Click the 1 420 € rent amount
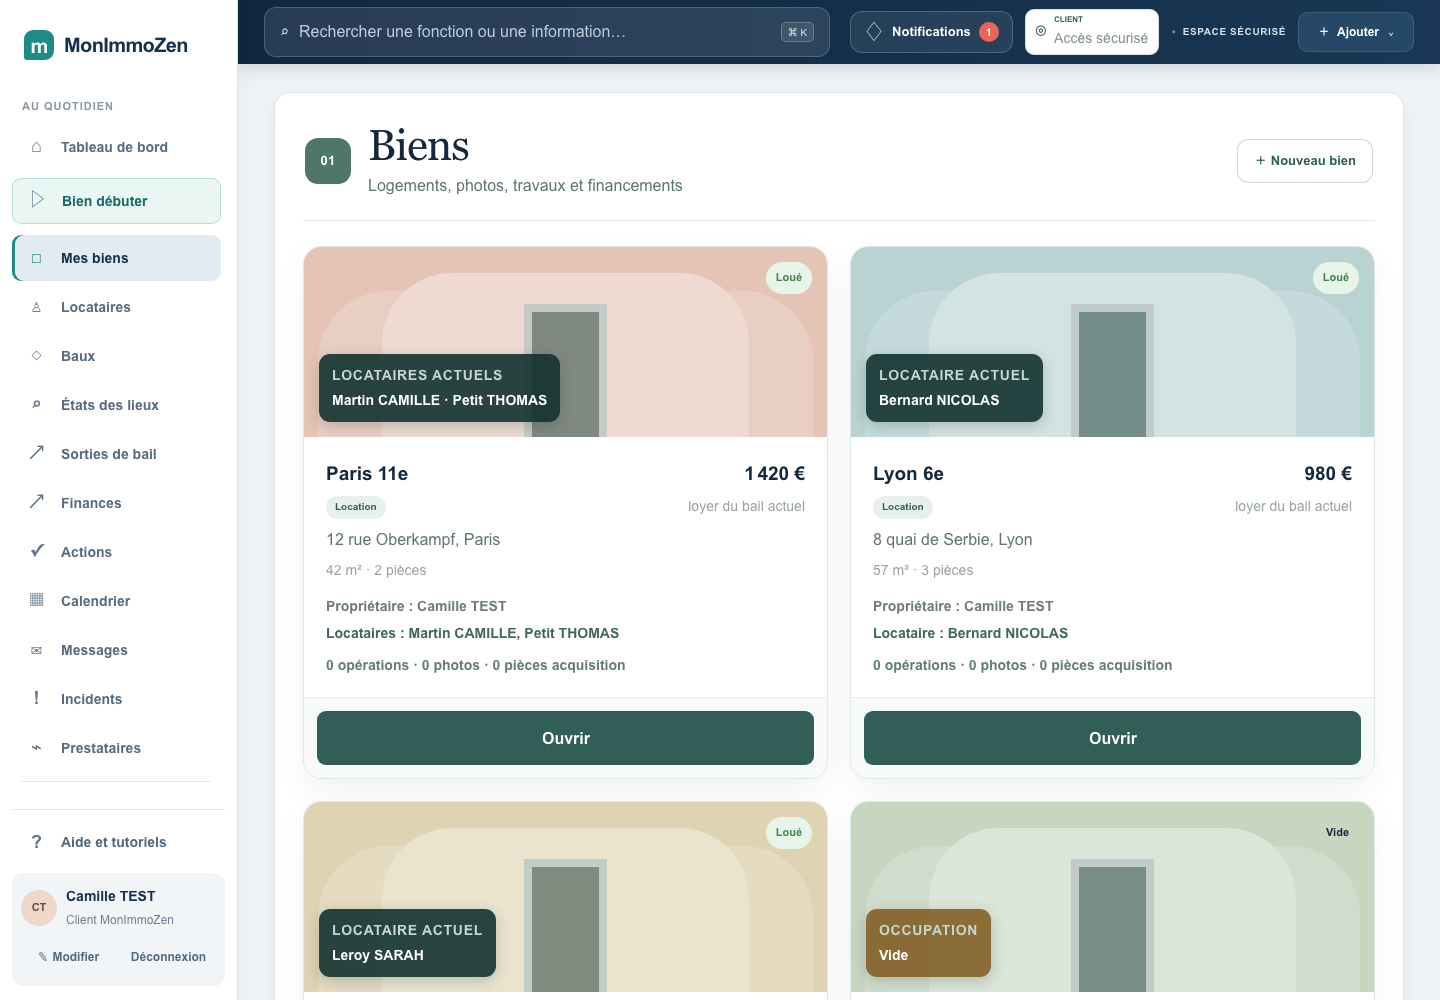 point(775,474)
